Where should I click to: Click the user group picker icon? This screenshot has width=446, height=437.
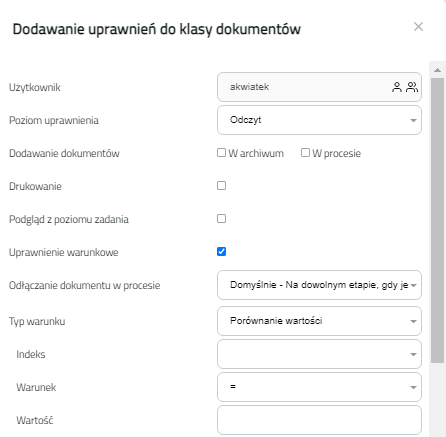pyautogui.click(x=412, y=87)
